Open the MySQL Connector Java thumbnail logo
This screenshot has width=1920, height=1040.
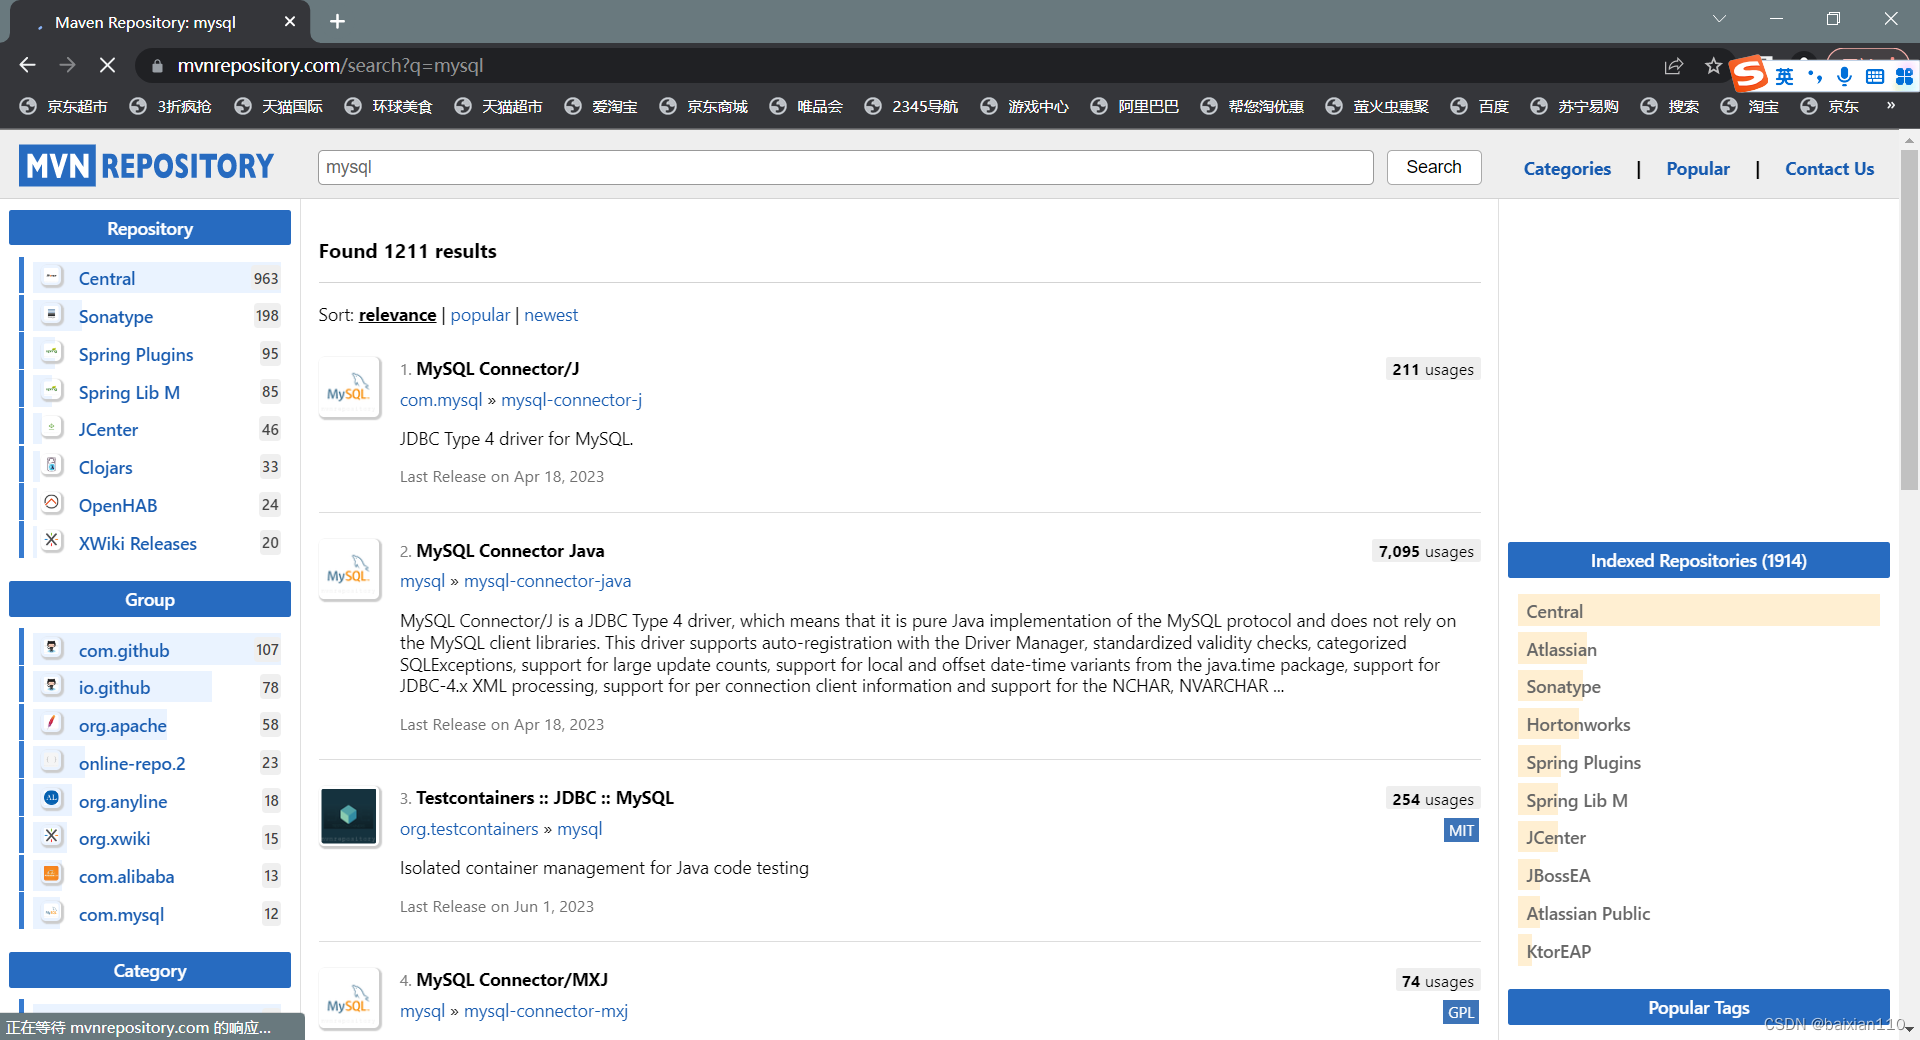[x=349, y=569]
